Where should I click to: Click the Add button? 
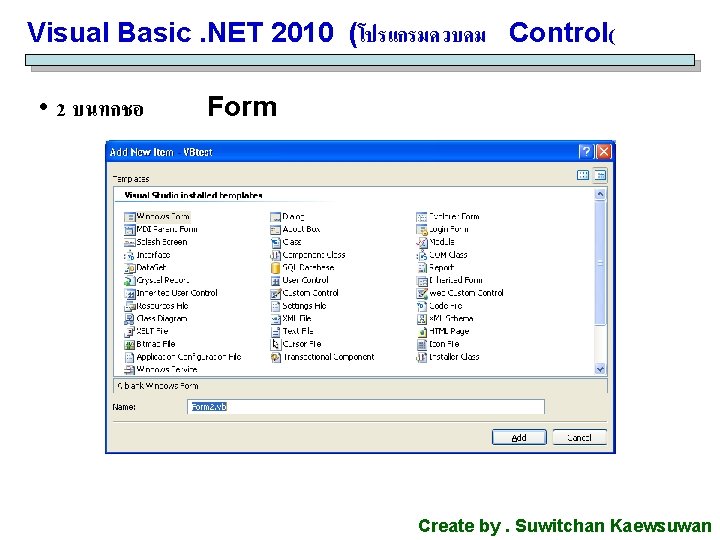[x=519, y=438]
